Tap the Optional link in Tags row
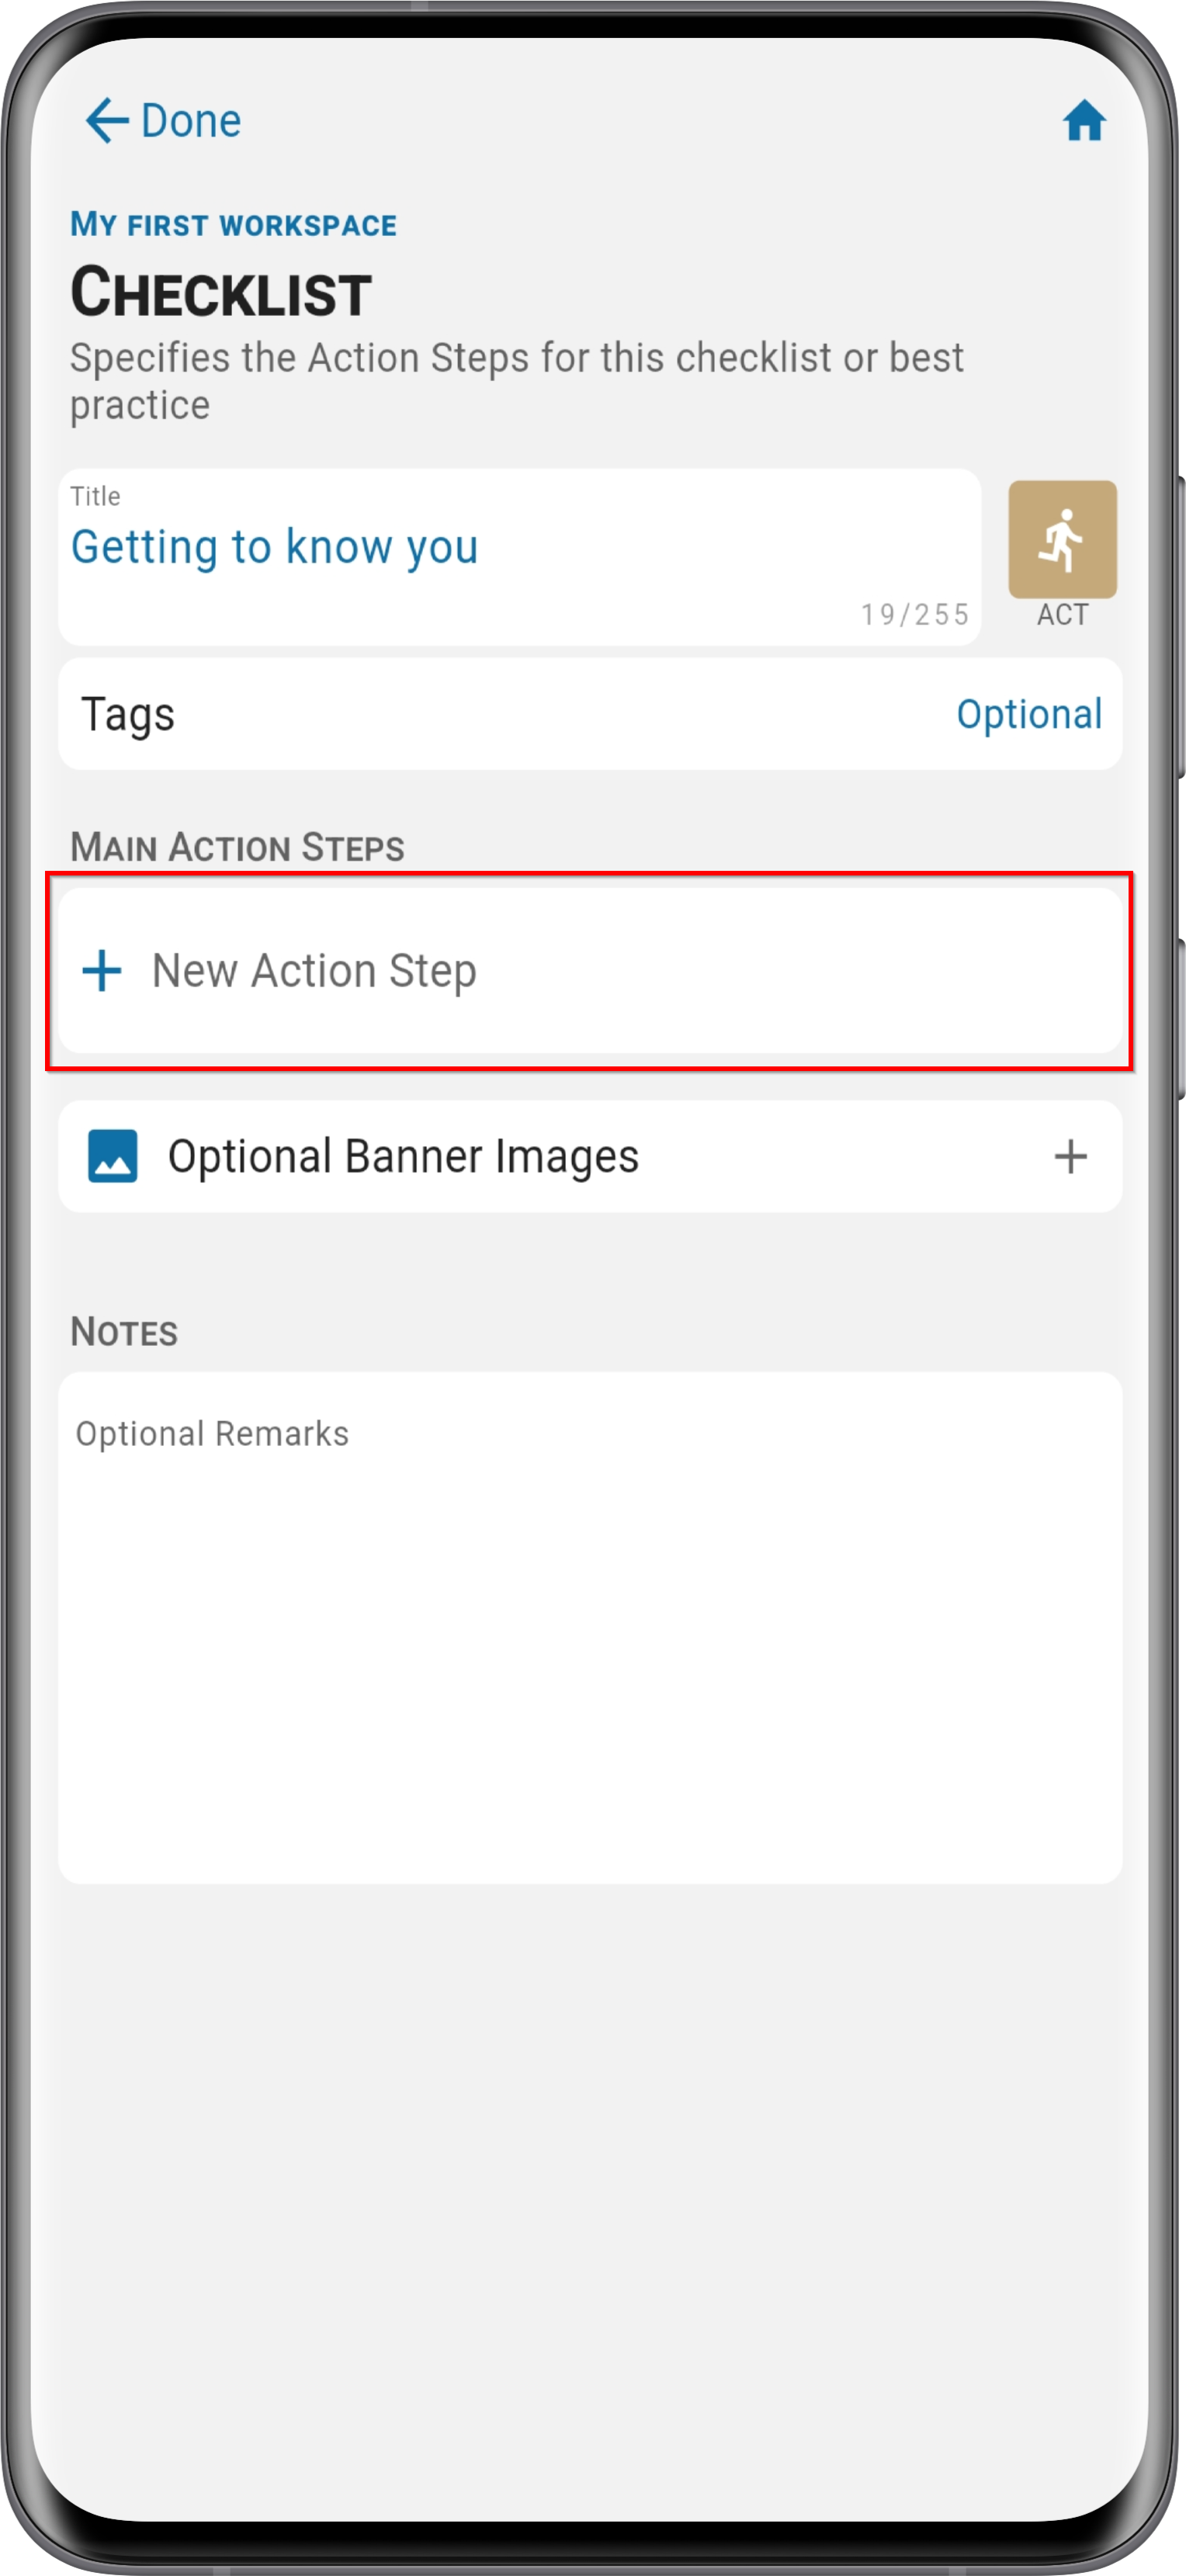Viewport: 1186px width, 2576px height. tap(1029, 714)
